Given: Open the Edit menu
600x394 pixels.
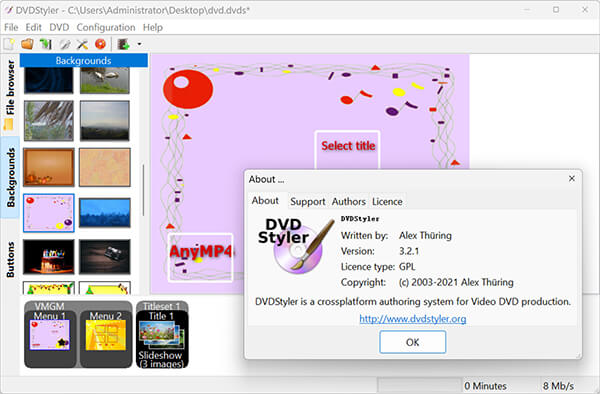Looking at the screenshot, I should (x=33, y=28).
